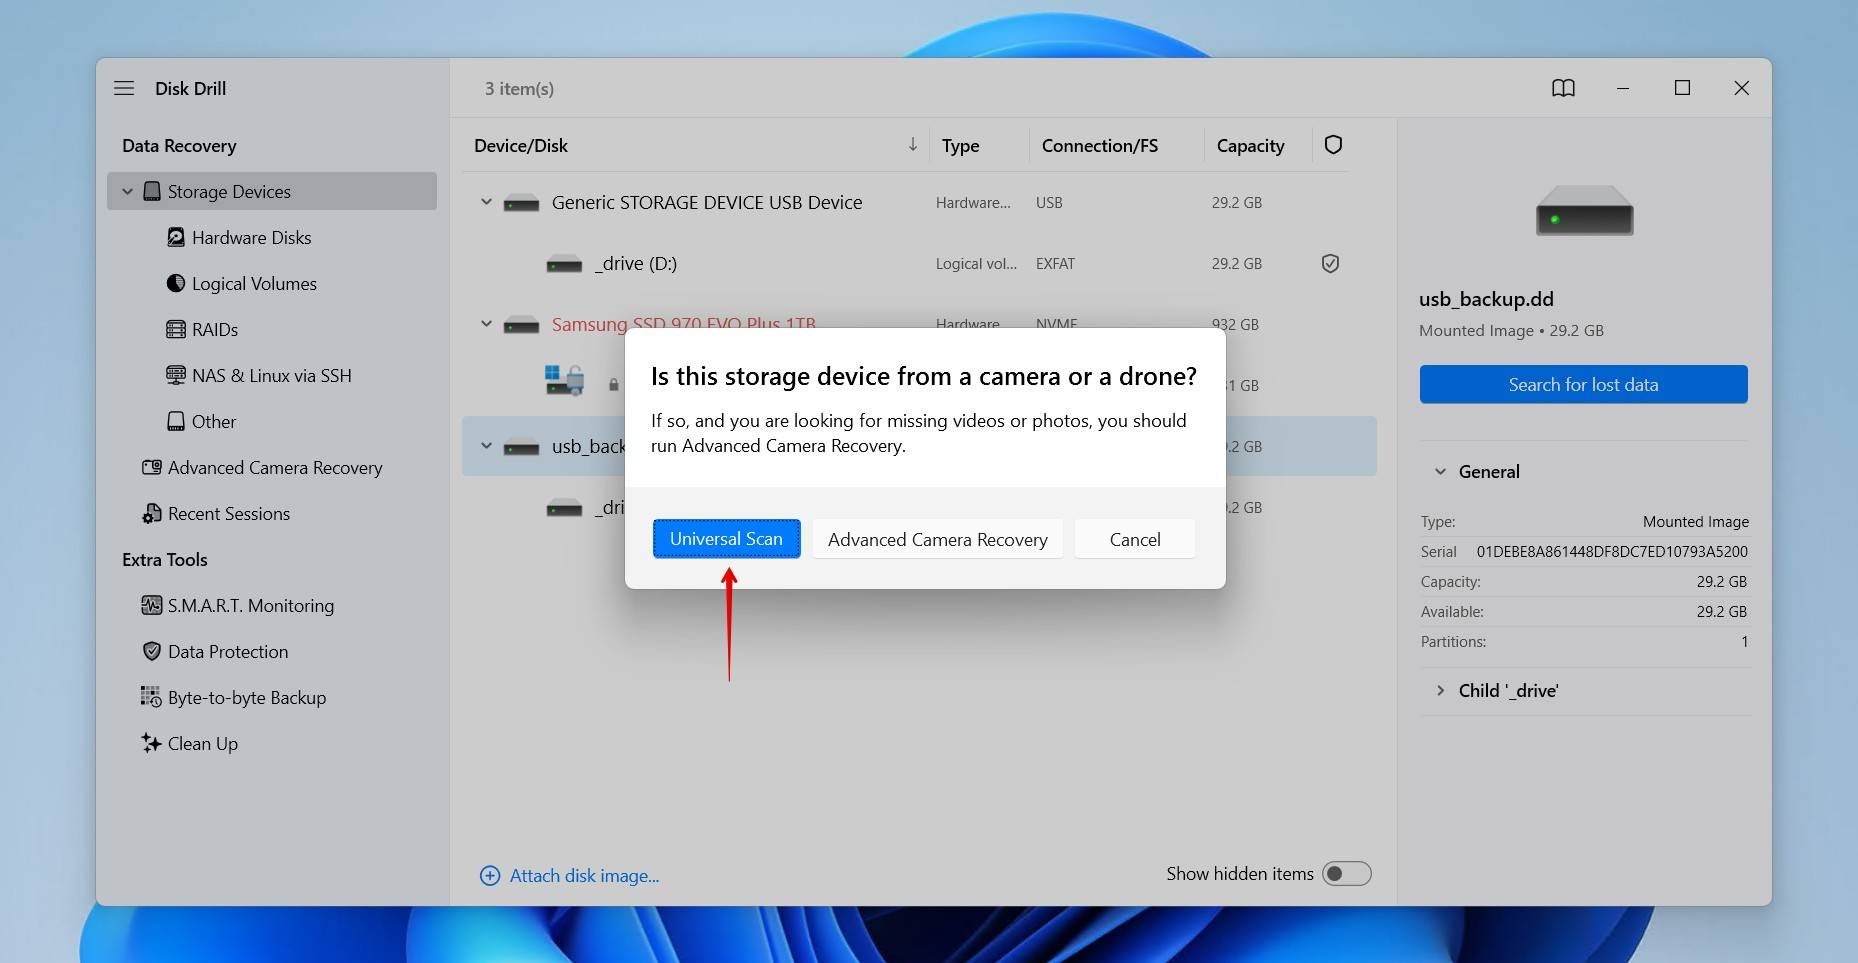
Task: Collapse the Generic STORAGE DEVICE USB Device entry
Action: click(x=486, y=202)
